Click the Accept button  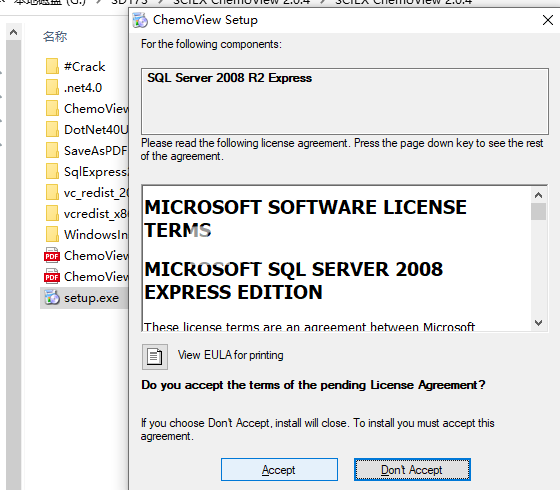click(x=279, y=470)
